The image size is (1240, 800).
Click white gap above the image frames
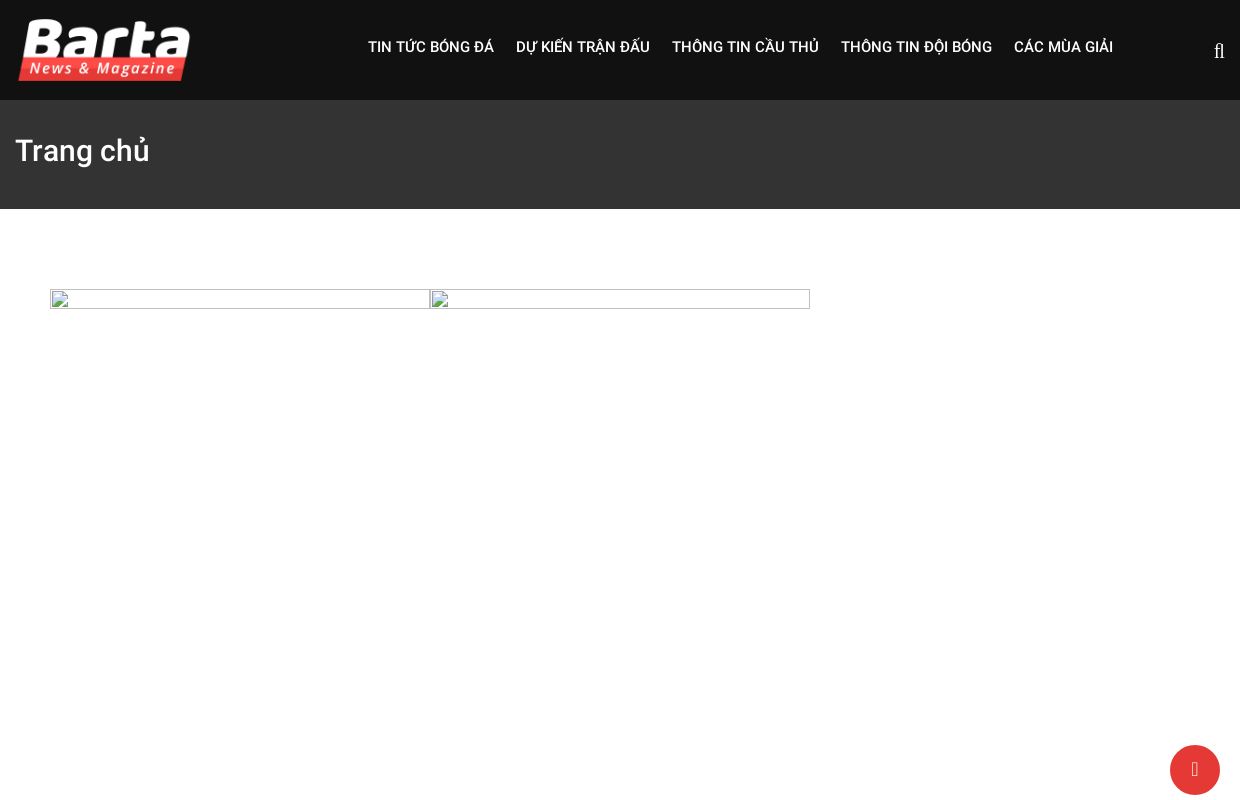pos(430,250)
